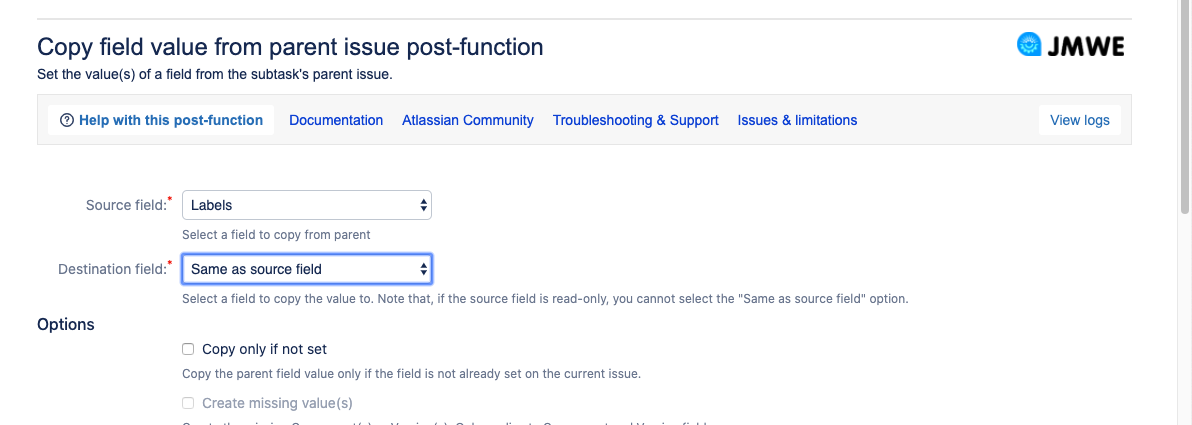Click the JMWE brand name text
1192x425 pixels.
click(x=1085, y=45)
